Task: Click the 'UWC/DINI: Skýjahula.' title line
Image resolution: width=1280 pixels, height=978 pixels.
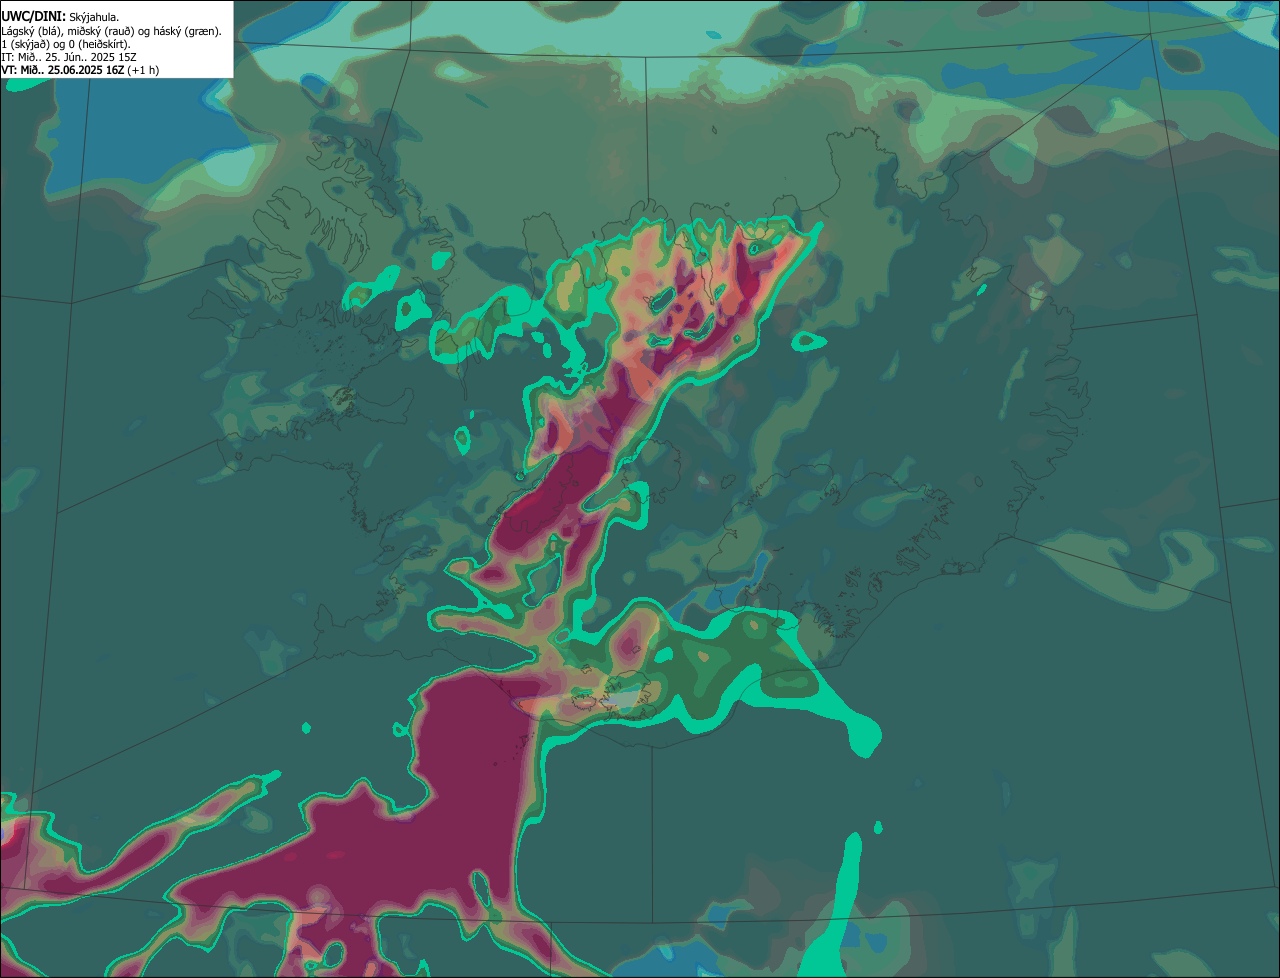Action: tap(60, 17)
